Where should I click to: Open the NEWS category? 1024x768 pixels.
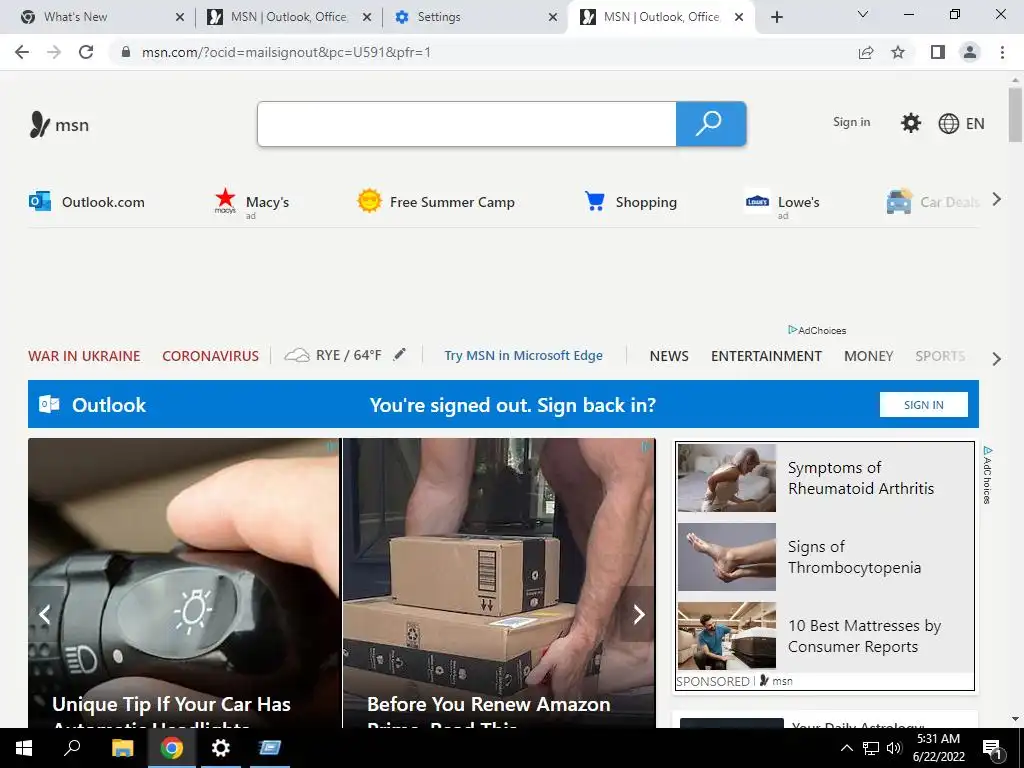coord(669,356)
